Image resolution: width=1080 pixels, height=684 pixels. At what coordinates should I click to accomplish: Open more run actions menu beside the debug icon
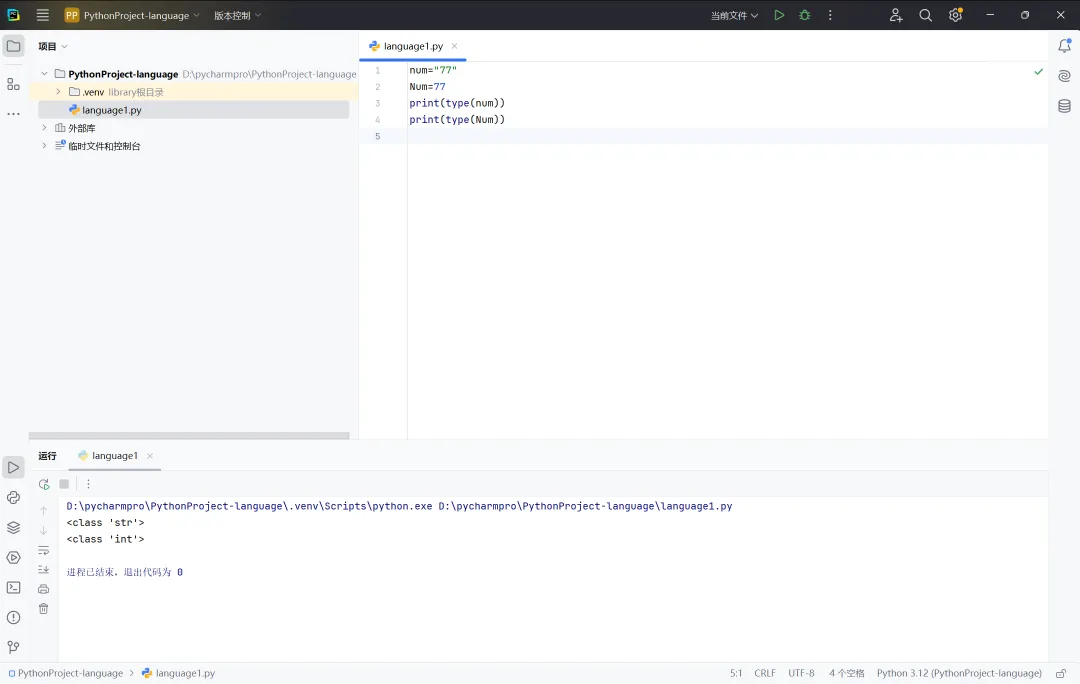830,15
